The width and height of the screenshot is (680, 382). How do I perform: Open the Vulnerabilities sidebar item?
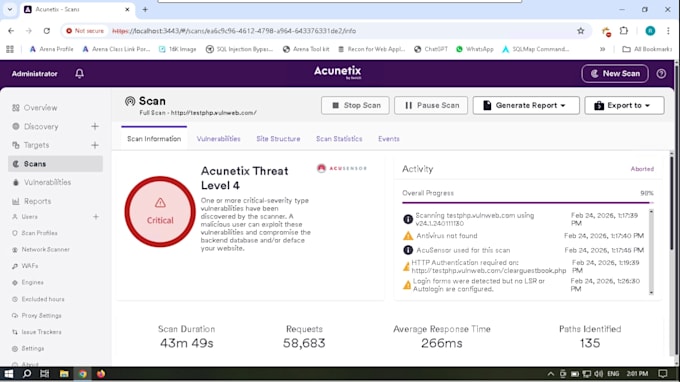[42, 183]
